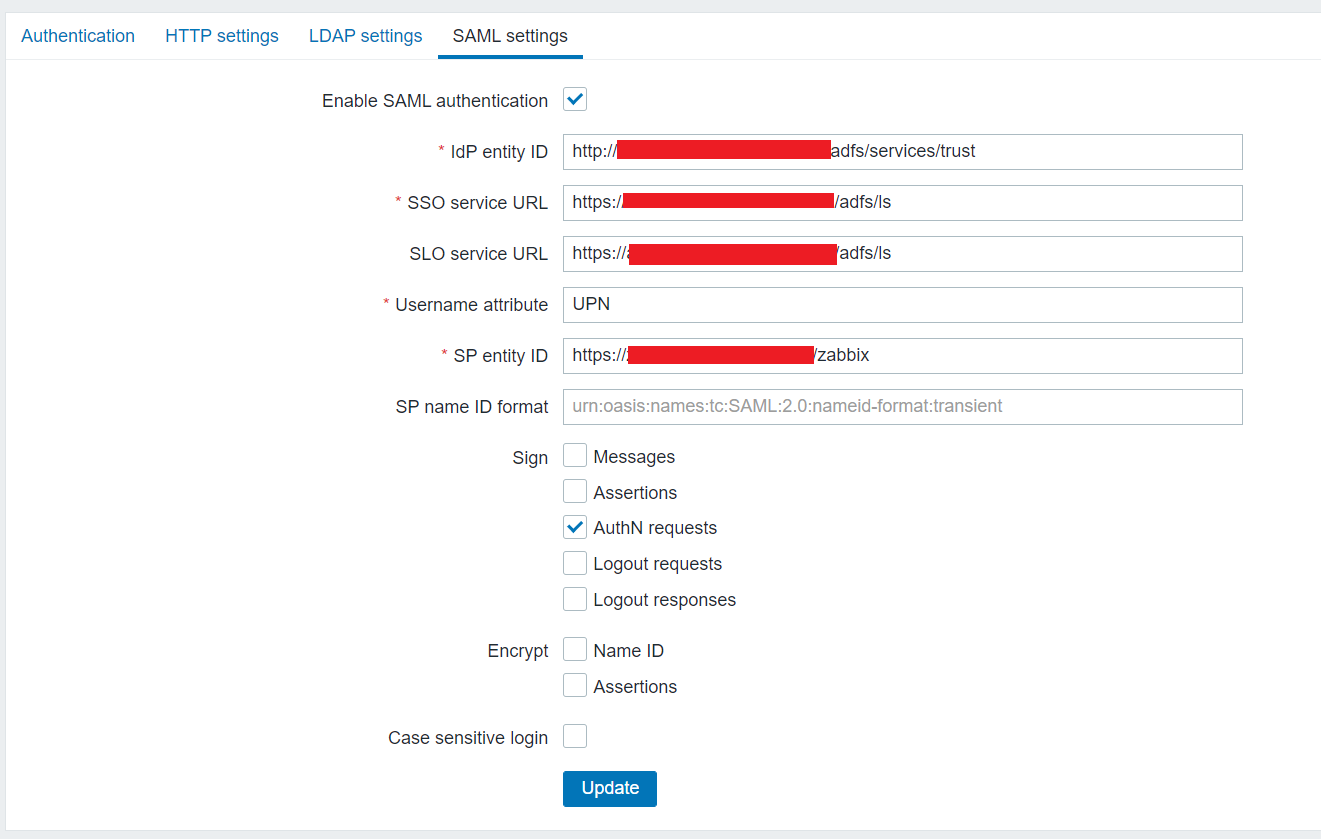Select the SSO service URL field

click(900, 202)
